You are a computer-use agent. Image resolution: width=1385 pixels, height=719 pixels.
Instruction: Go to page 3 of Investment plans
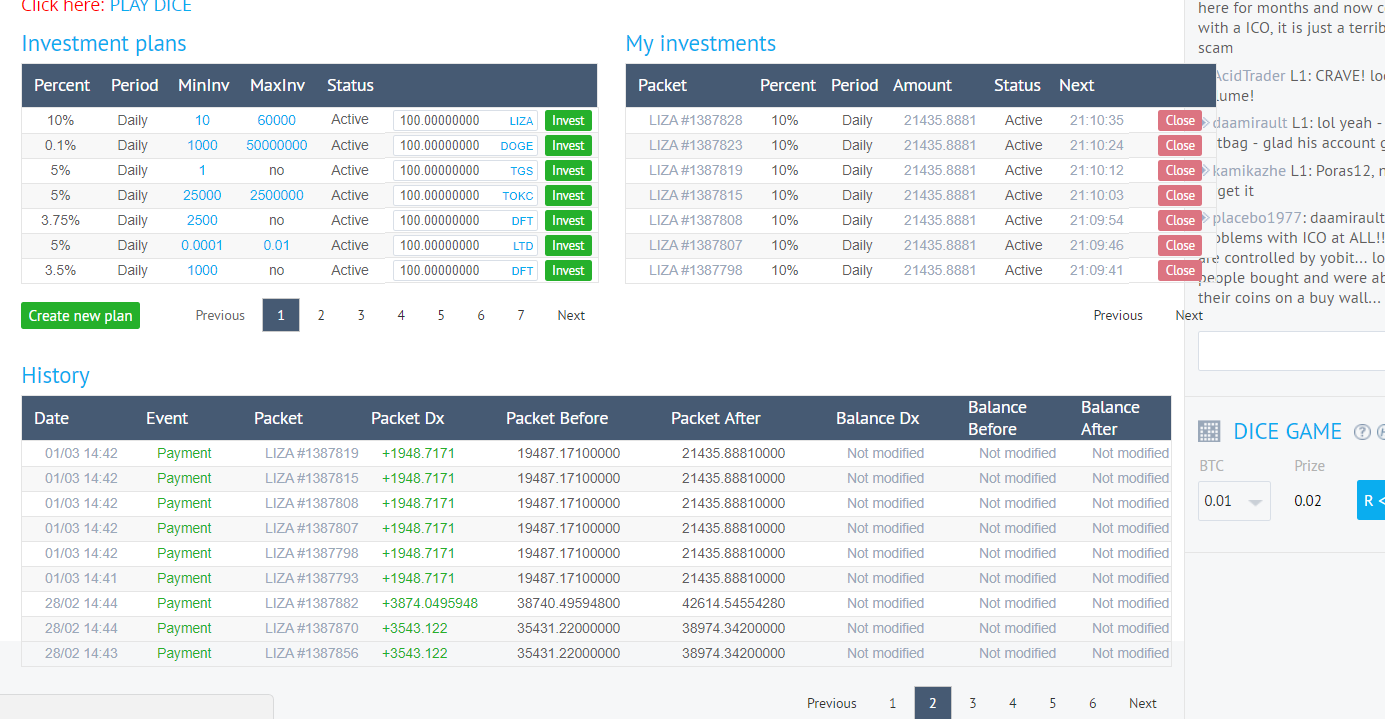click(361, 315)
